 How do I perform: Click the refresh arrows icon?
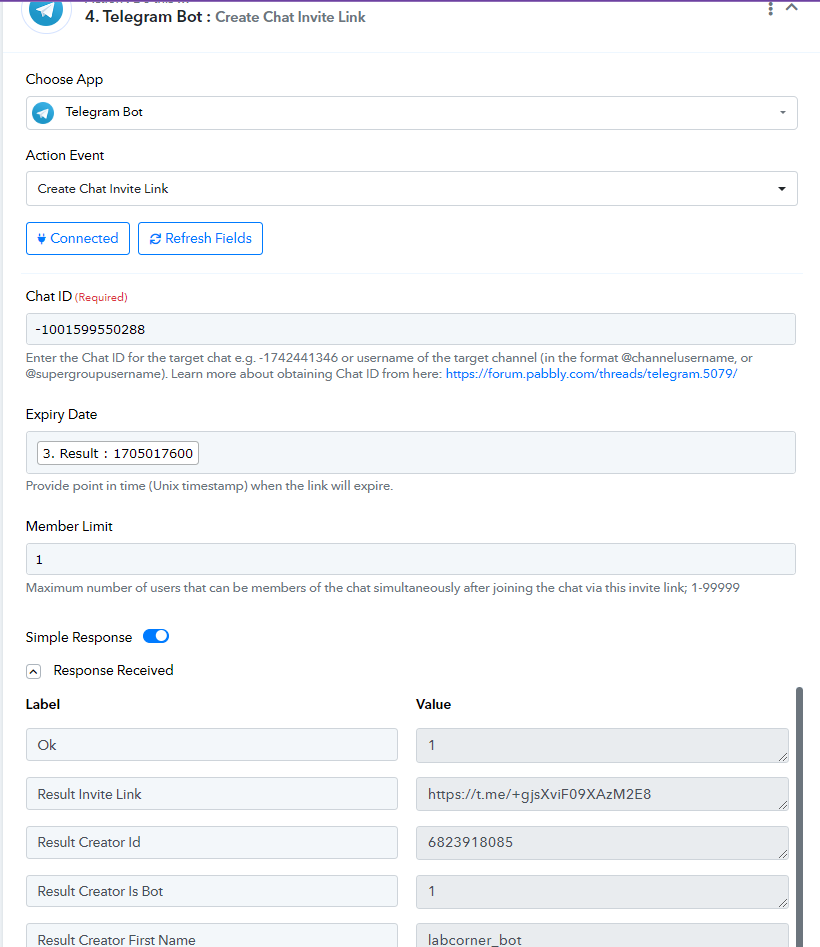pyautogui.click(x=155, y=239)
